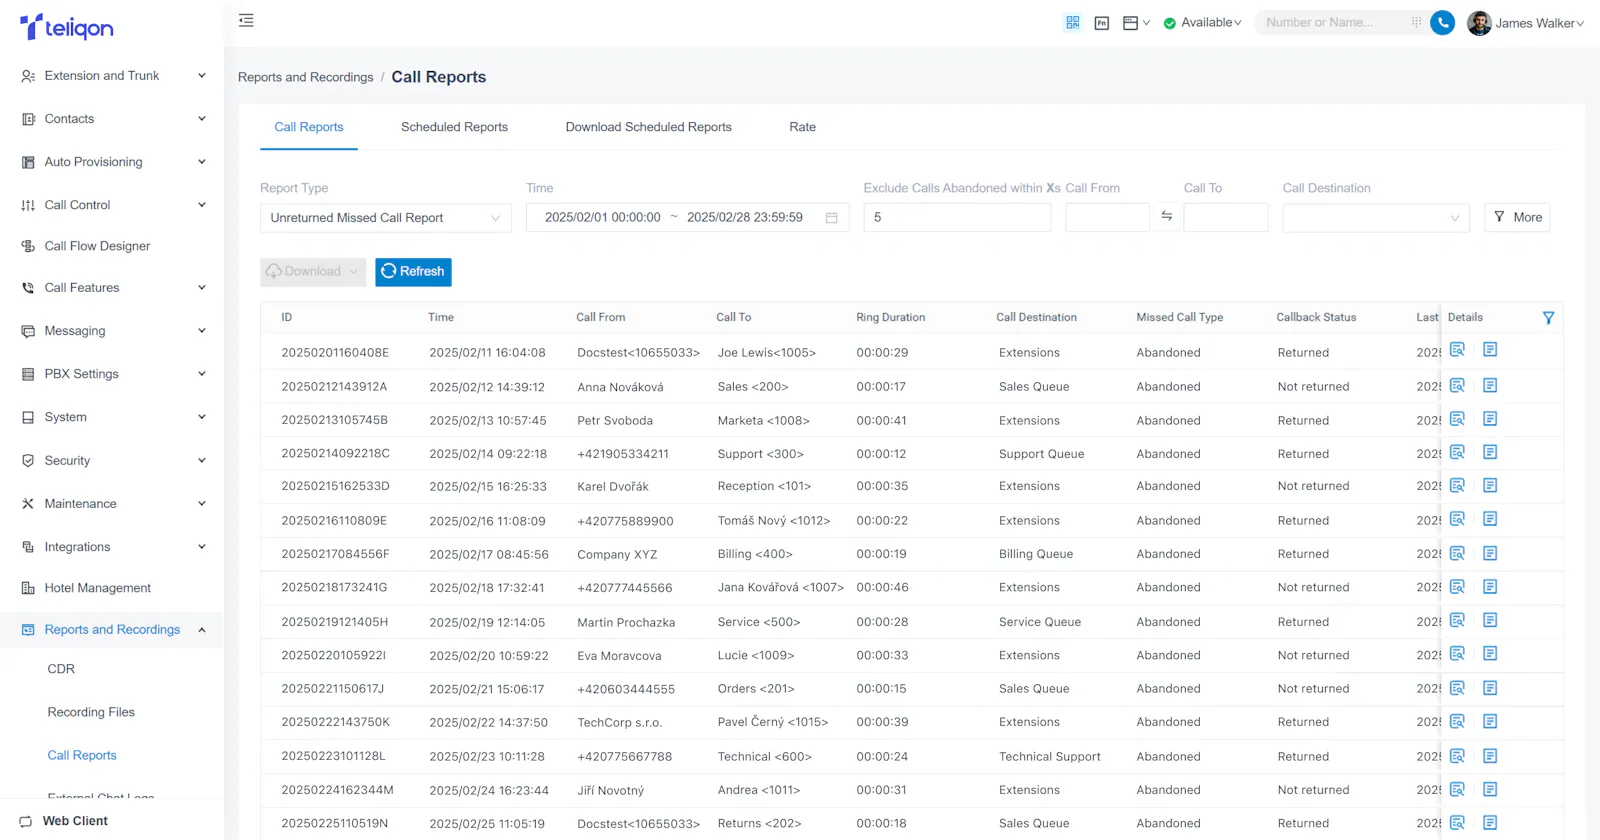Expand the Contacts sidebar menu

[113, 119]
